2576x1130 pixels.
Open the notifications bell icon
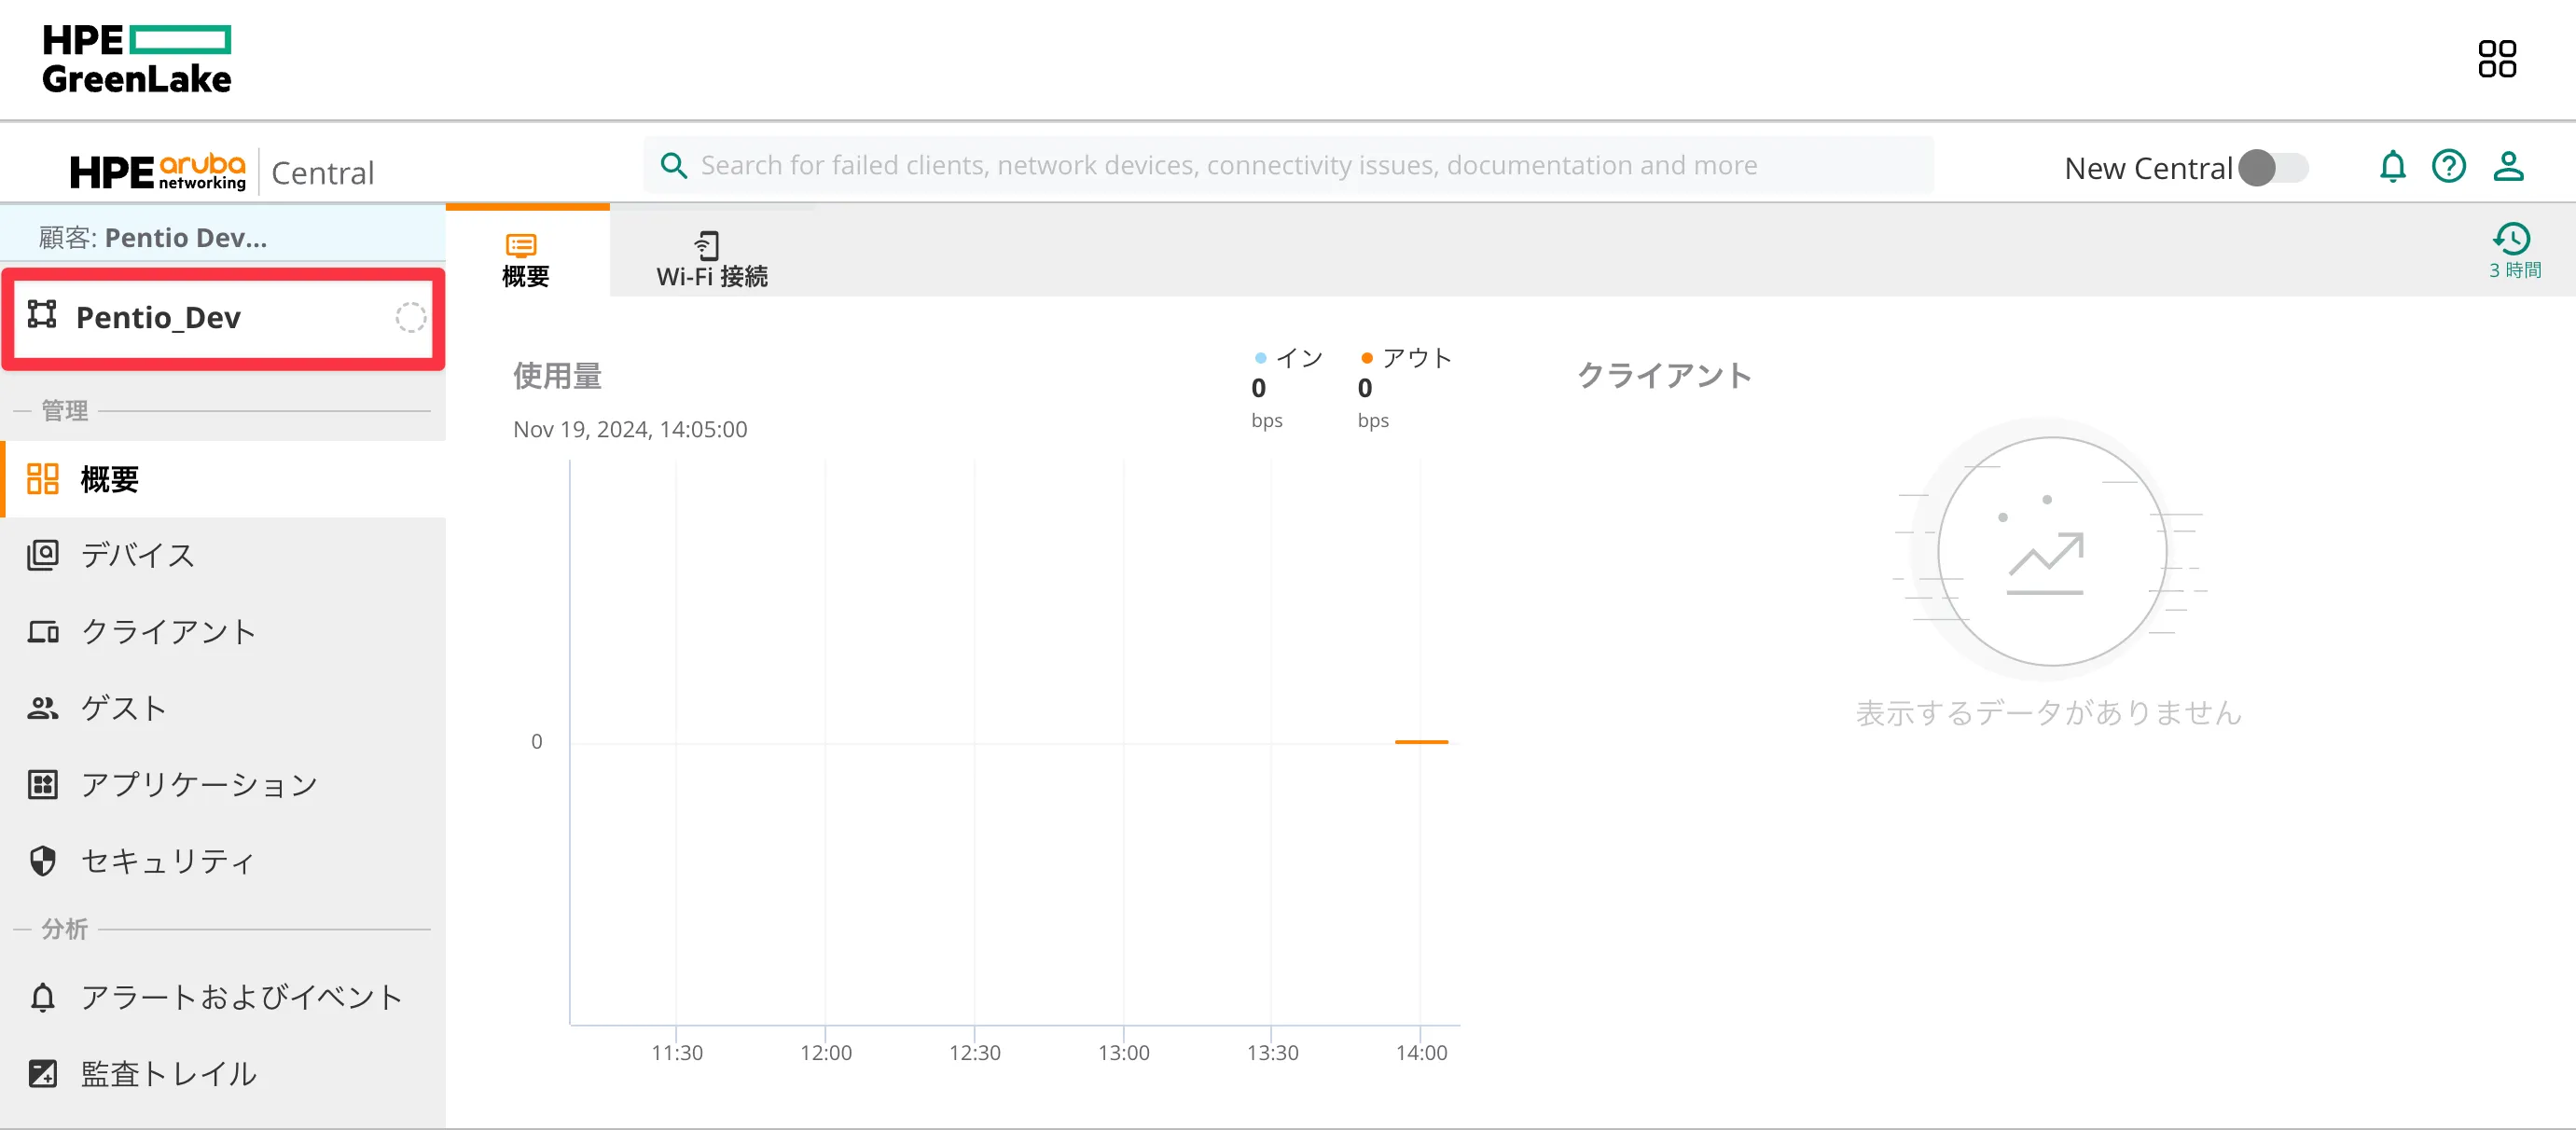point(2392,167)
